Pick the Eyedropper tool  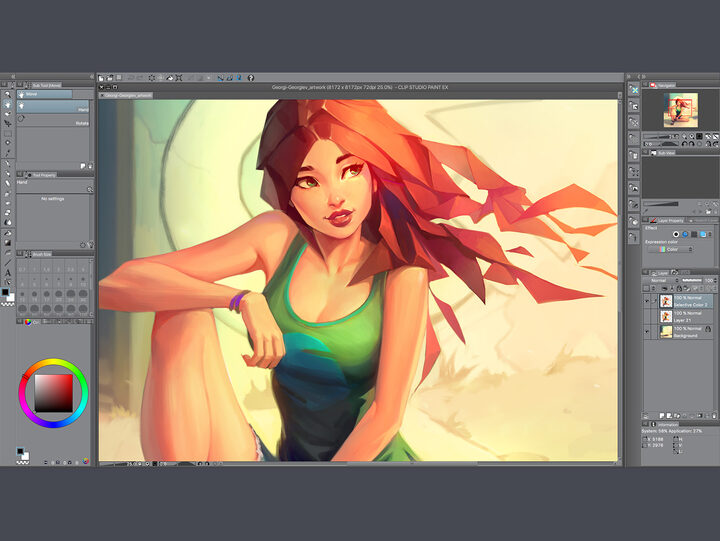tap(7, 154)
